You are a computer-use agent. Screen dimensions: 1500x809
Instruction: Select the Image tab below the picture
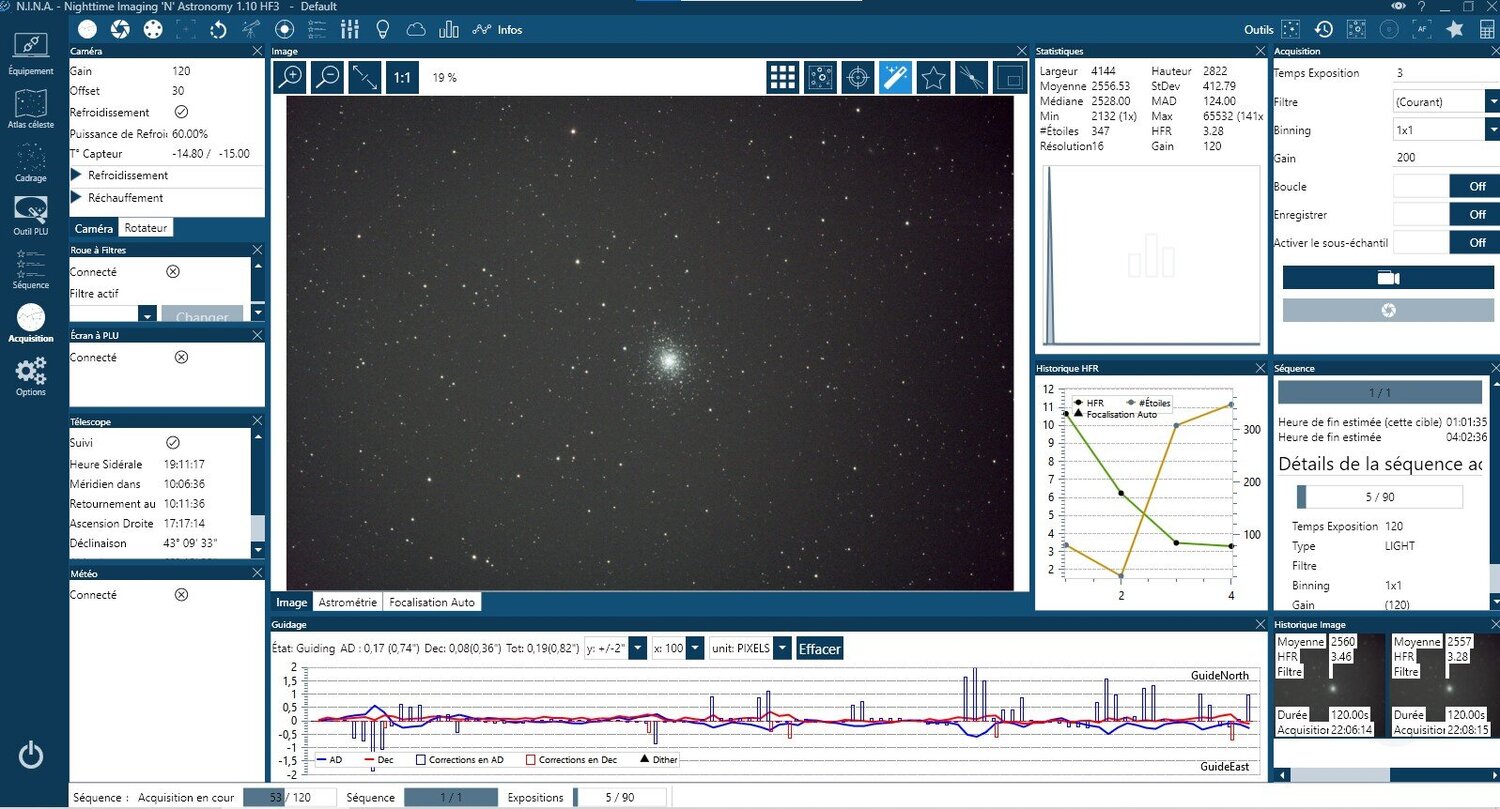pyautogui.click(x=292, y=602)
